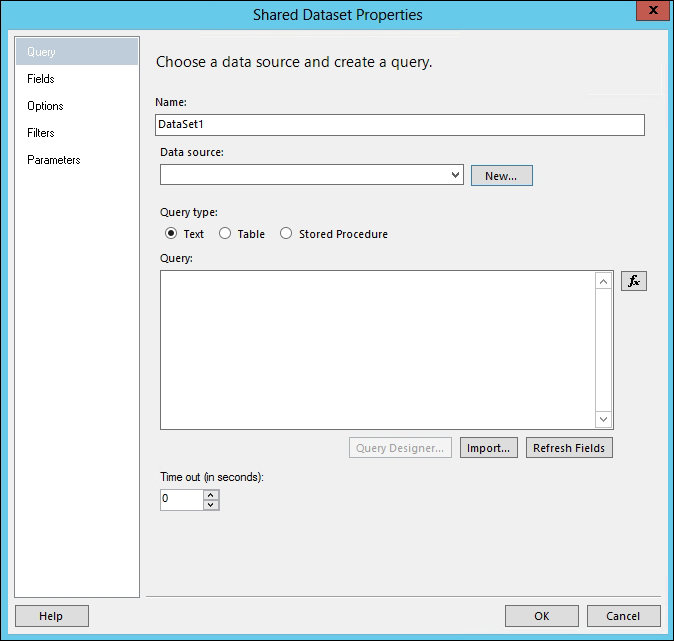Screen dimensions: 674x641
Task: Click New to create data source
Action: [x=501, y=176]
